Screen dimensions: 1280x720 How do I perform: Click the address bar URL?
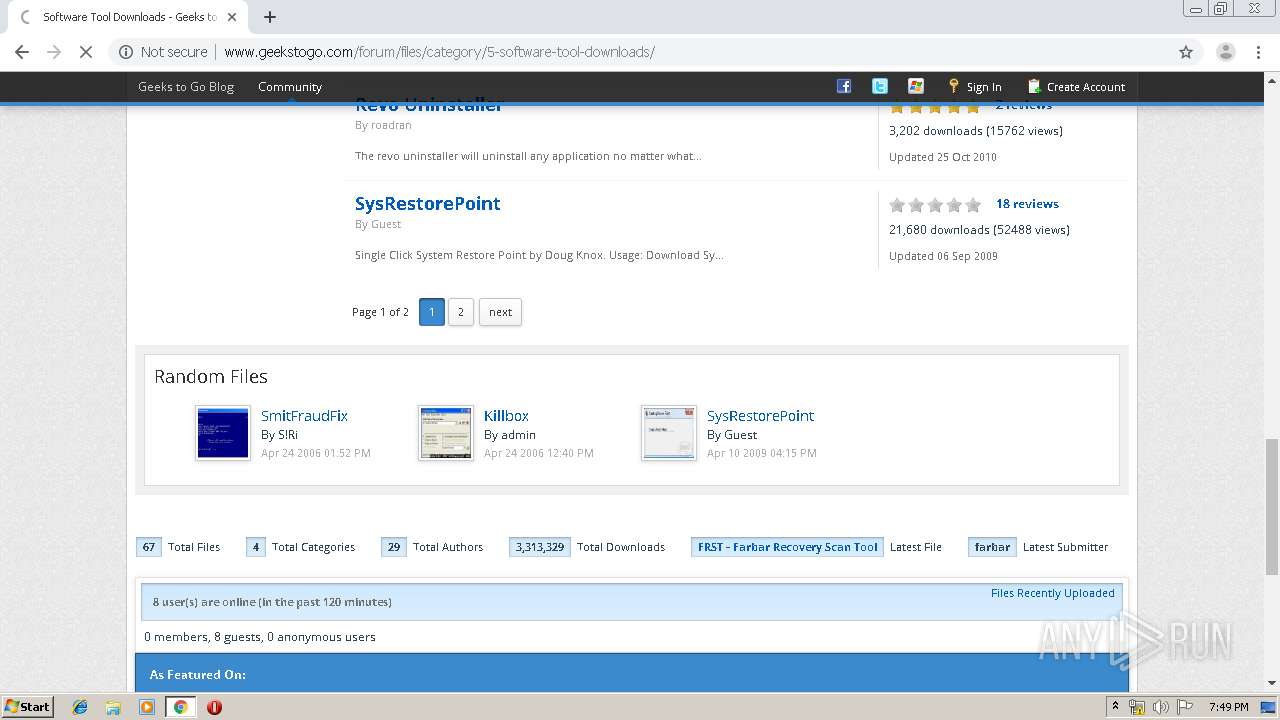(x=439, y=52)
